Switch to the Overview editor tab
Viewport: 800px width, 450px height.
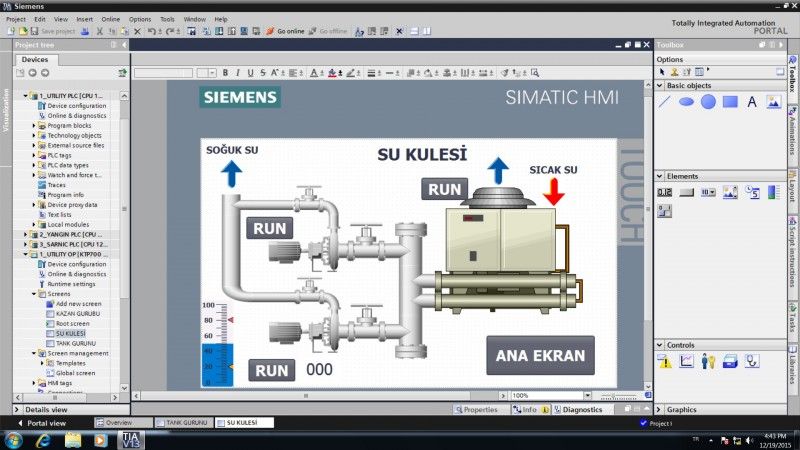pos(123,422)
